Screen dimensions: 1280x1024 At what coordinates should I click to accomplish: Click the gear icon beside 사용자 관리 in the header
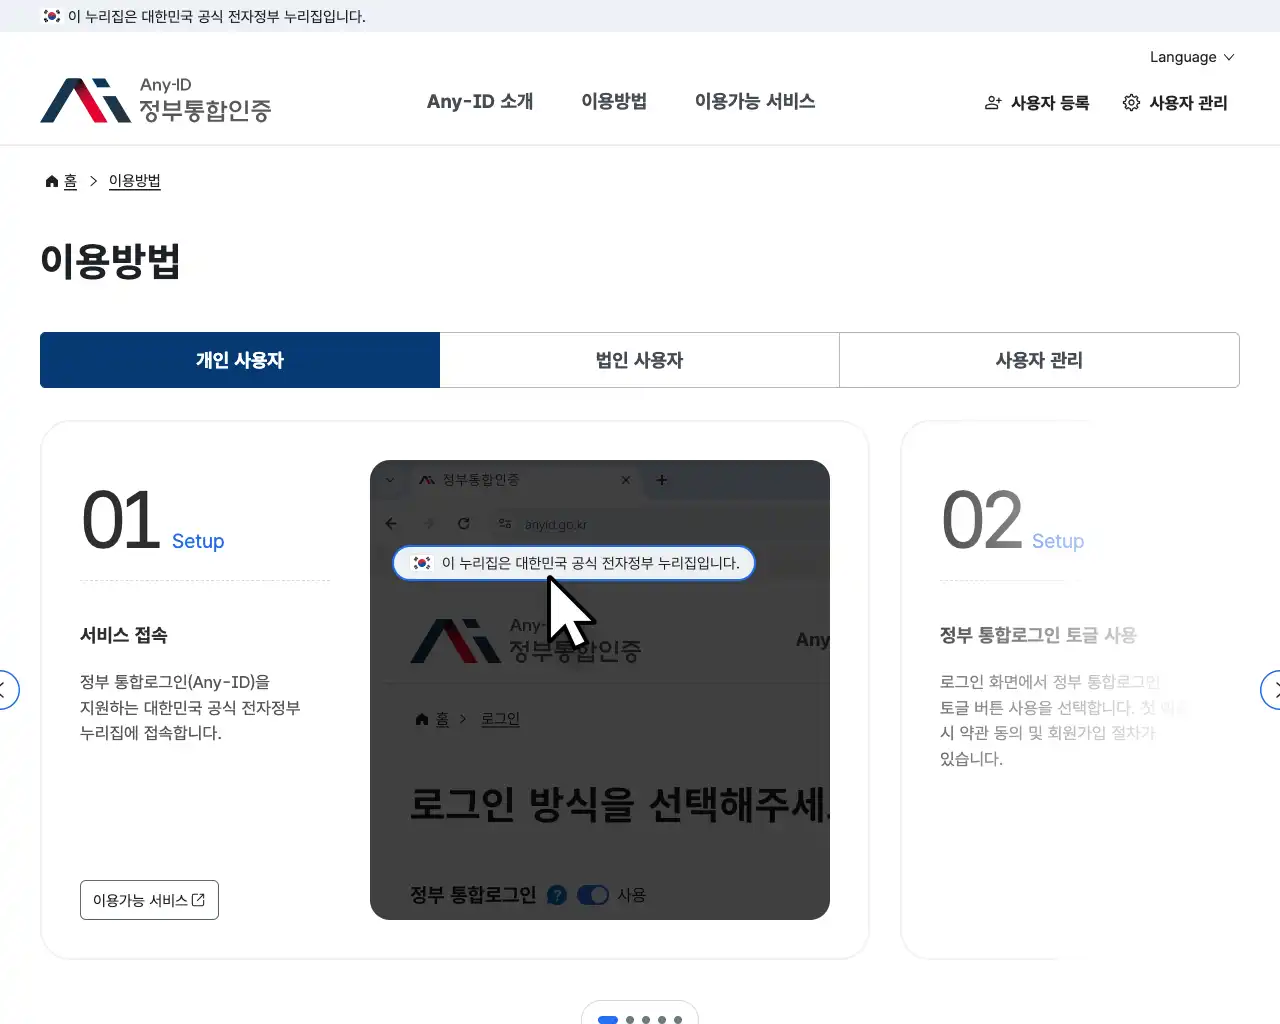(x=1131, y=103)
